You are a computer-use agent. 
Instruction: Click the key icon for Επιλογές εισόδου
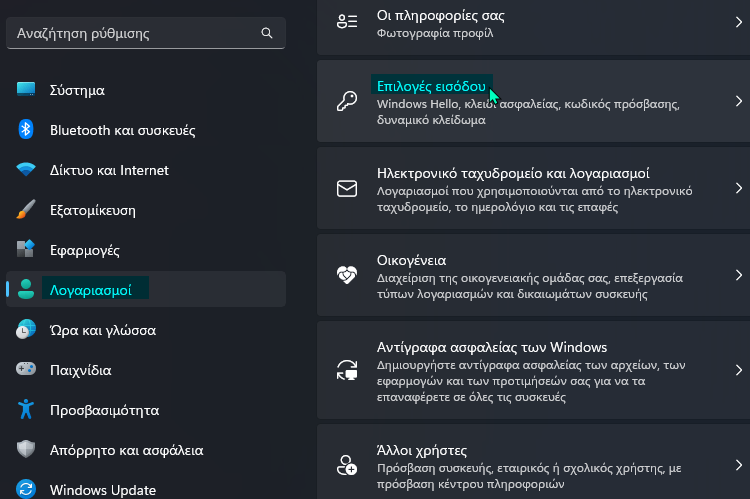click(347, 101)
